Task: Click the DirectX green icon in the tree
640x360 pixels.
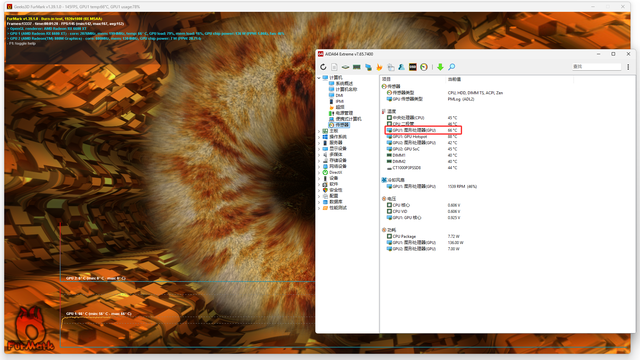Action: click(325, 172)
